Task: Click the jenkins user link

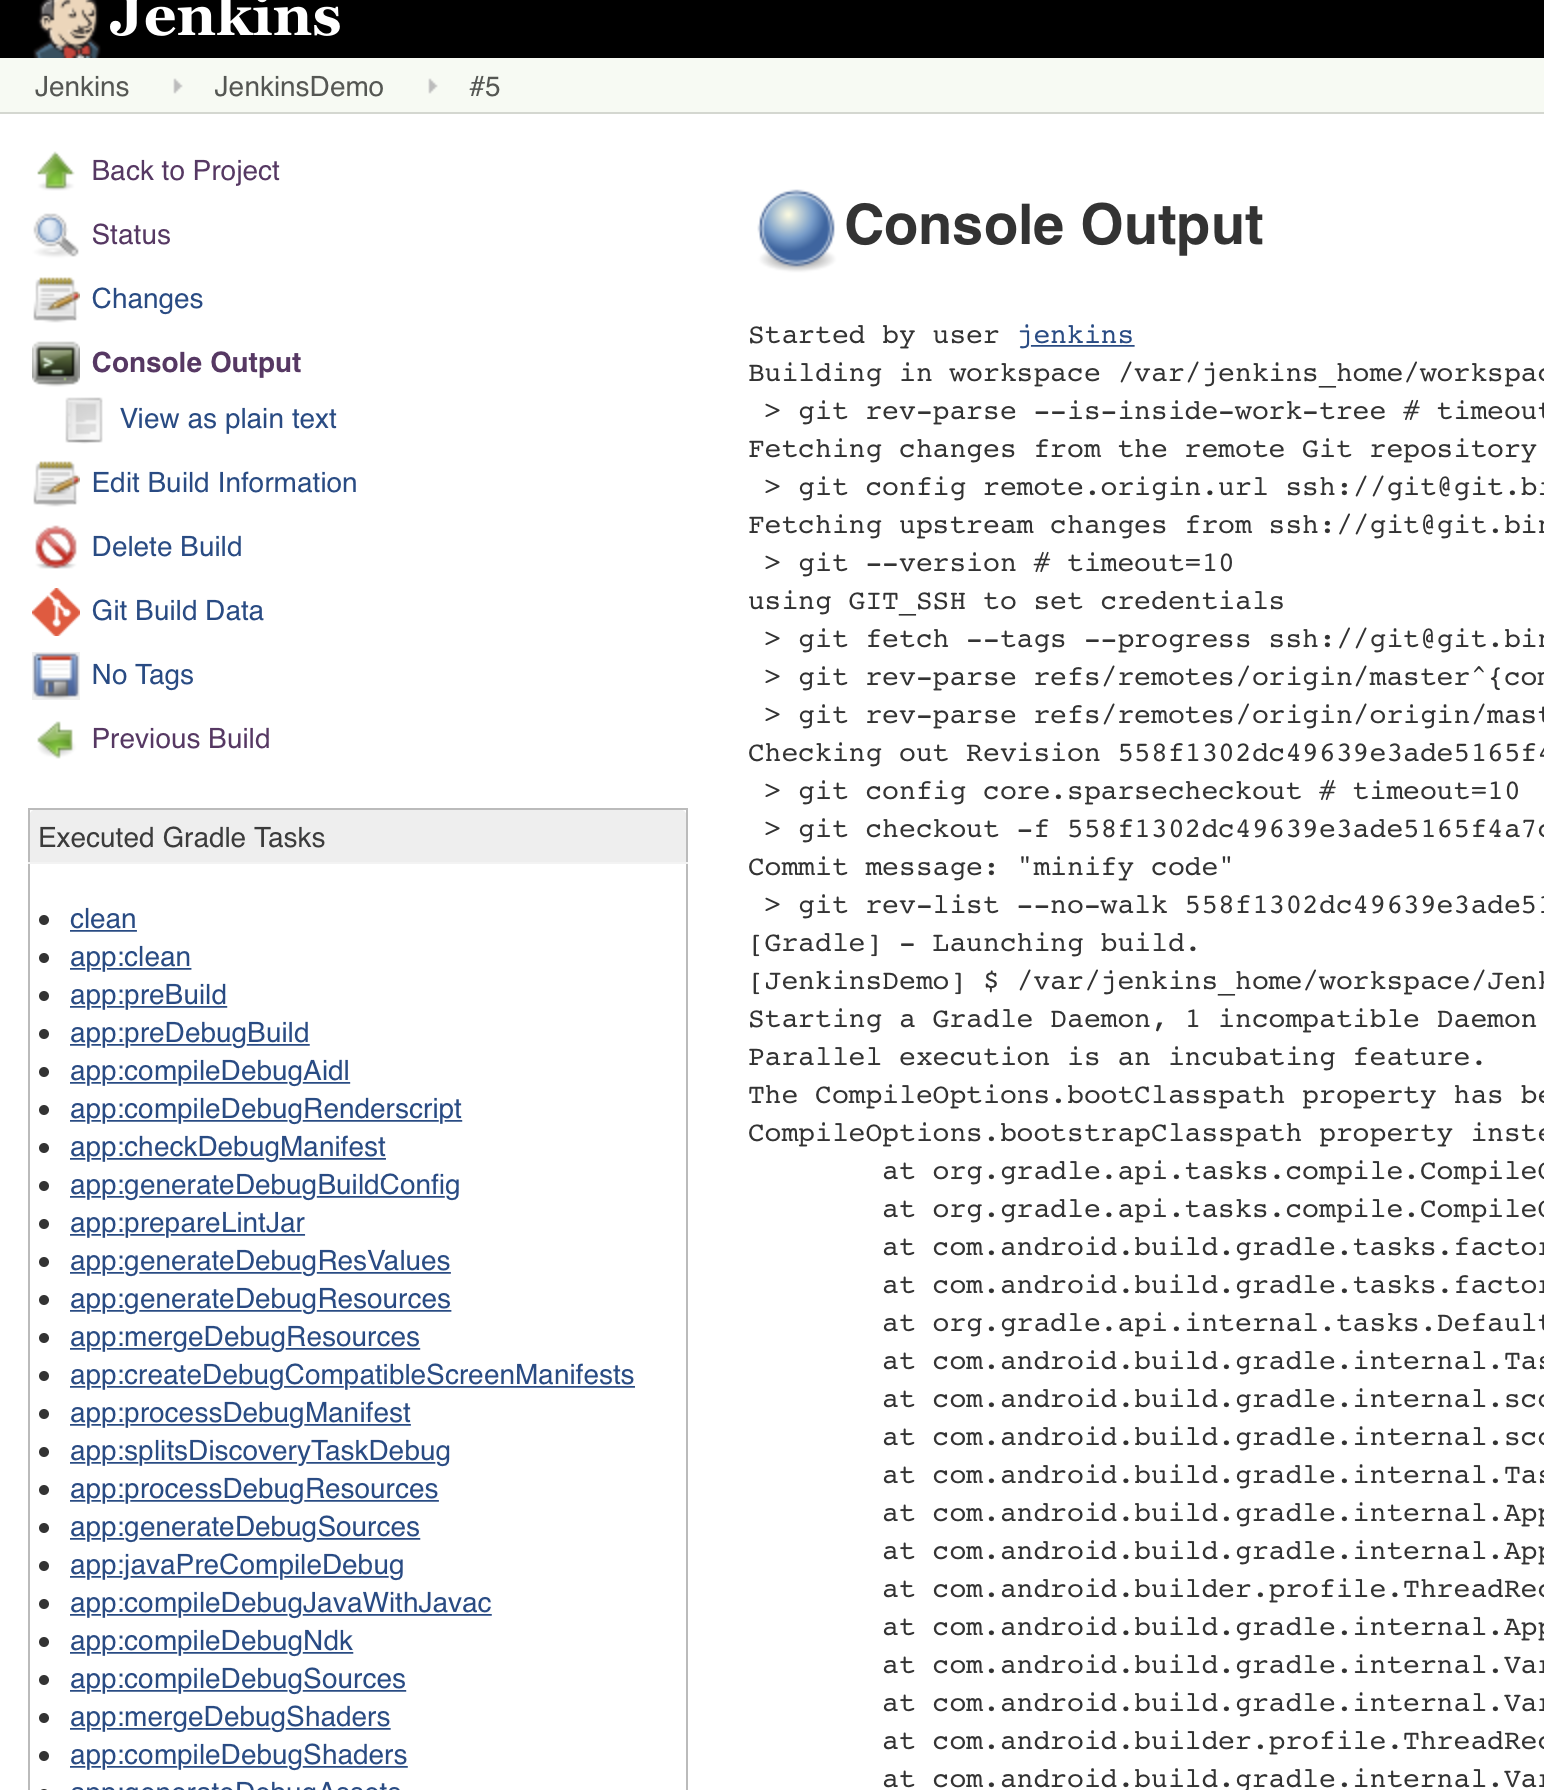Action: (1075, 335)
